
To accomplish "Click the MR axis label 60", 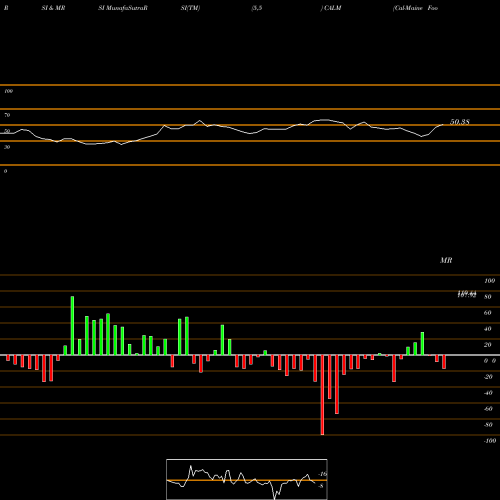I will coord(488,313).
